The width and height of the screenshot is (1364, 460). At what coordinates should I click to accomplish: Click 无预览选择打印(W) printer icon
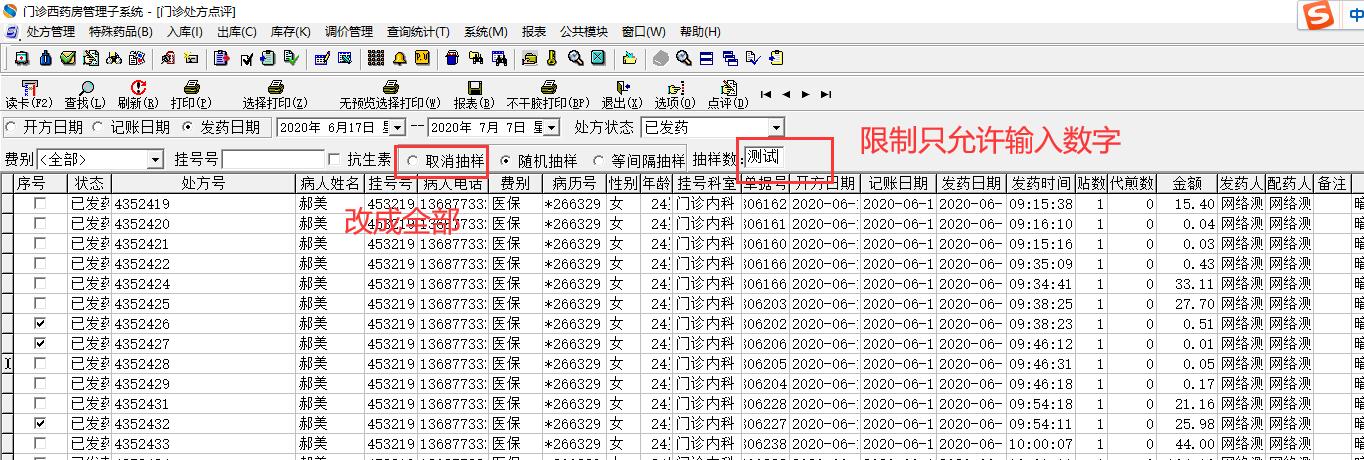[x=391, y=88]
